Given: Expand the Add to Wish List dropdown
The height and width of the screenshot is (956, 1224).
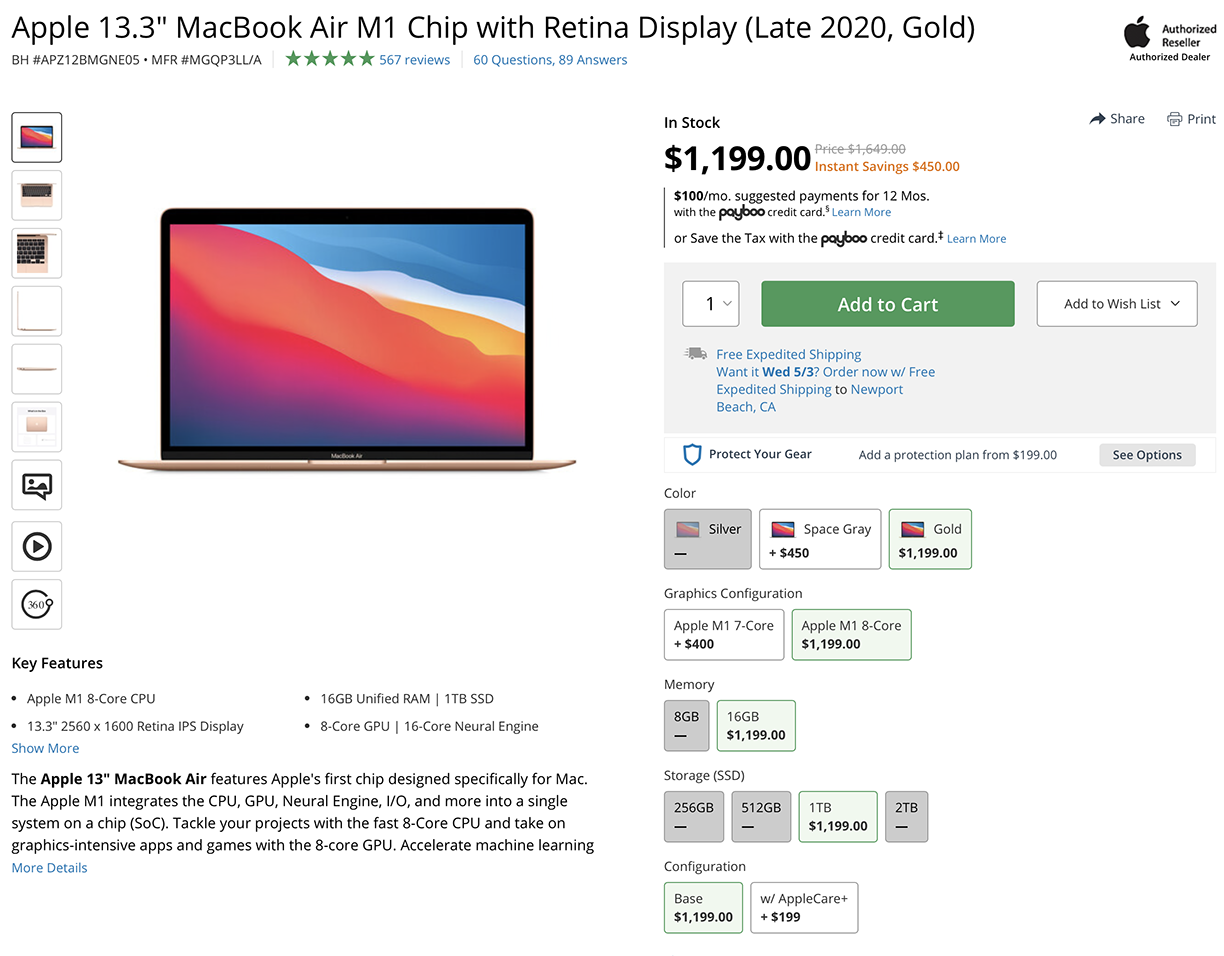Looking at the screenshot, I should [1116, 303].
